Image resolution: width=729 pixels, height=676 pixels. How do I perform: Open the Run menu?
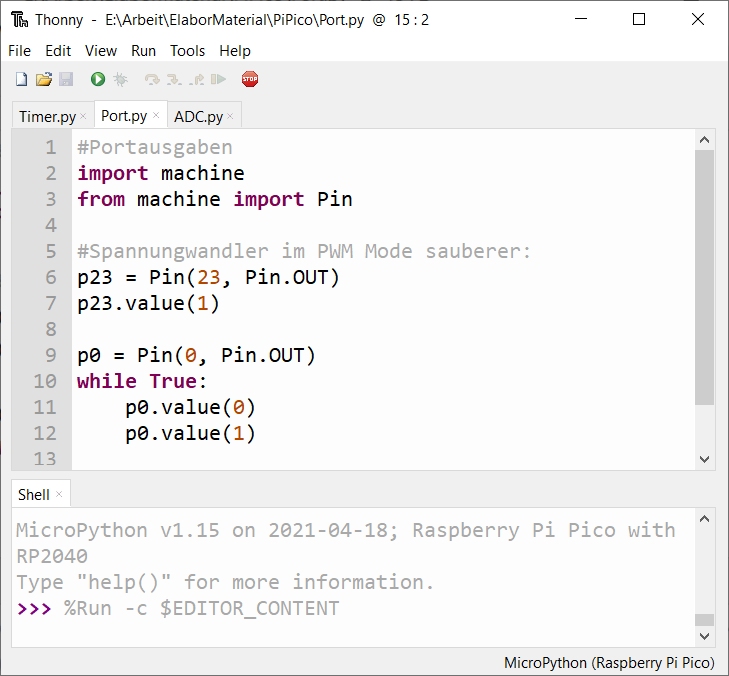coord(143,51)
